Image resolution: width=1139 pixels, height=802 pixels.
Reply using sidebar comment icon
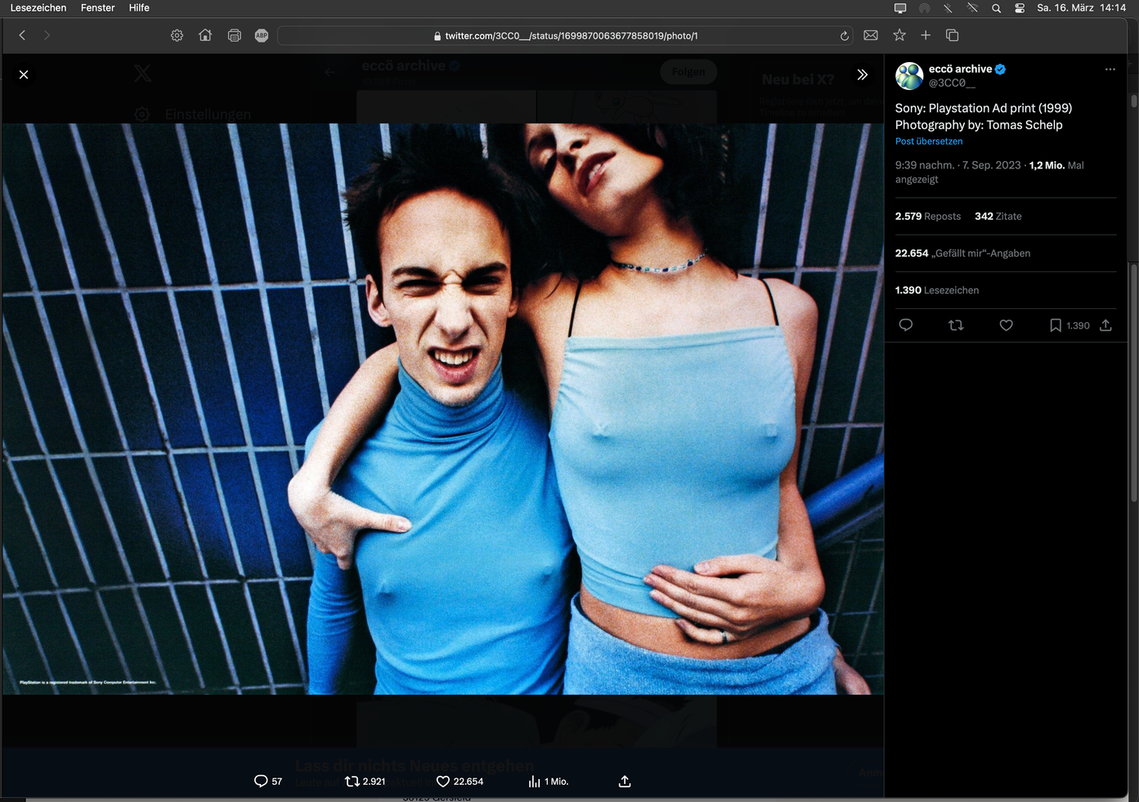[906, 325]
